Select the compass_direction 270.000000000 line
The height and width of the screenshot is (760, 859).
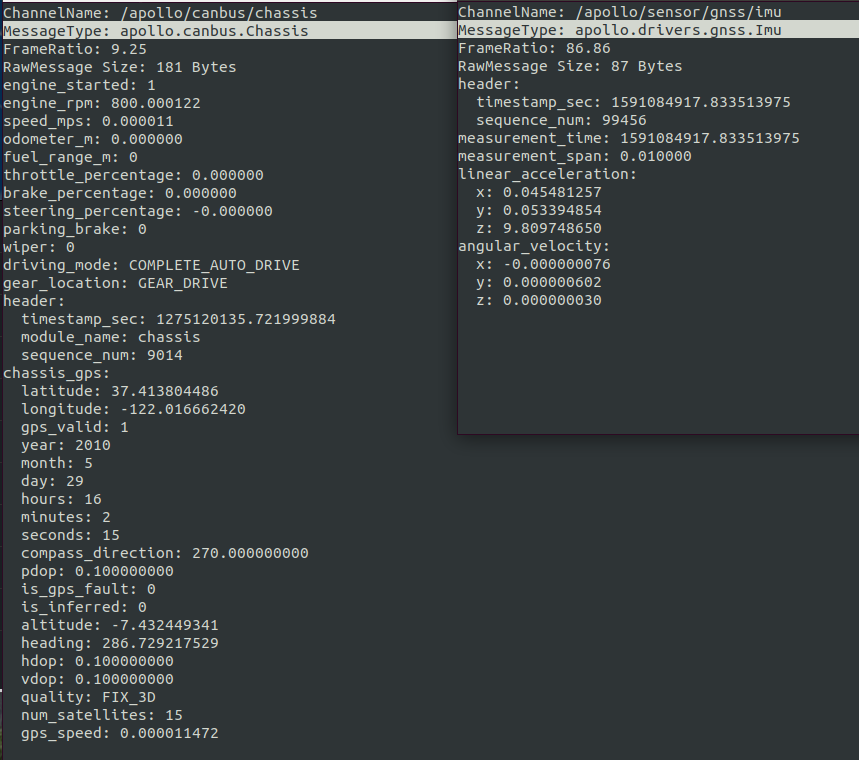tap(165, 553)
